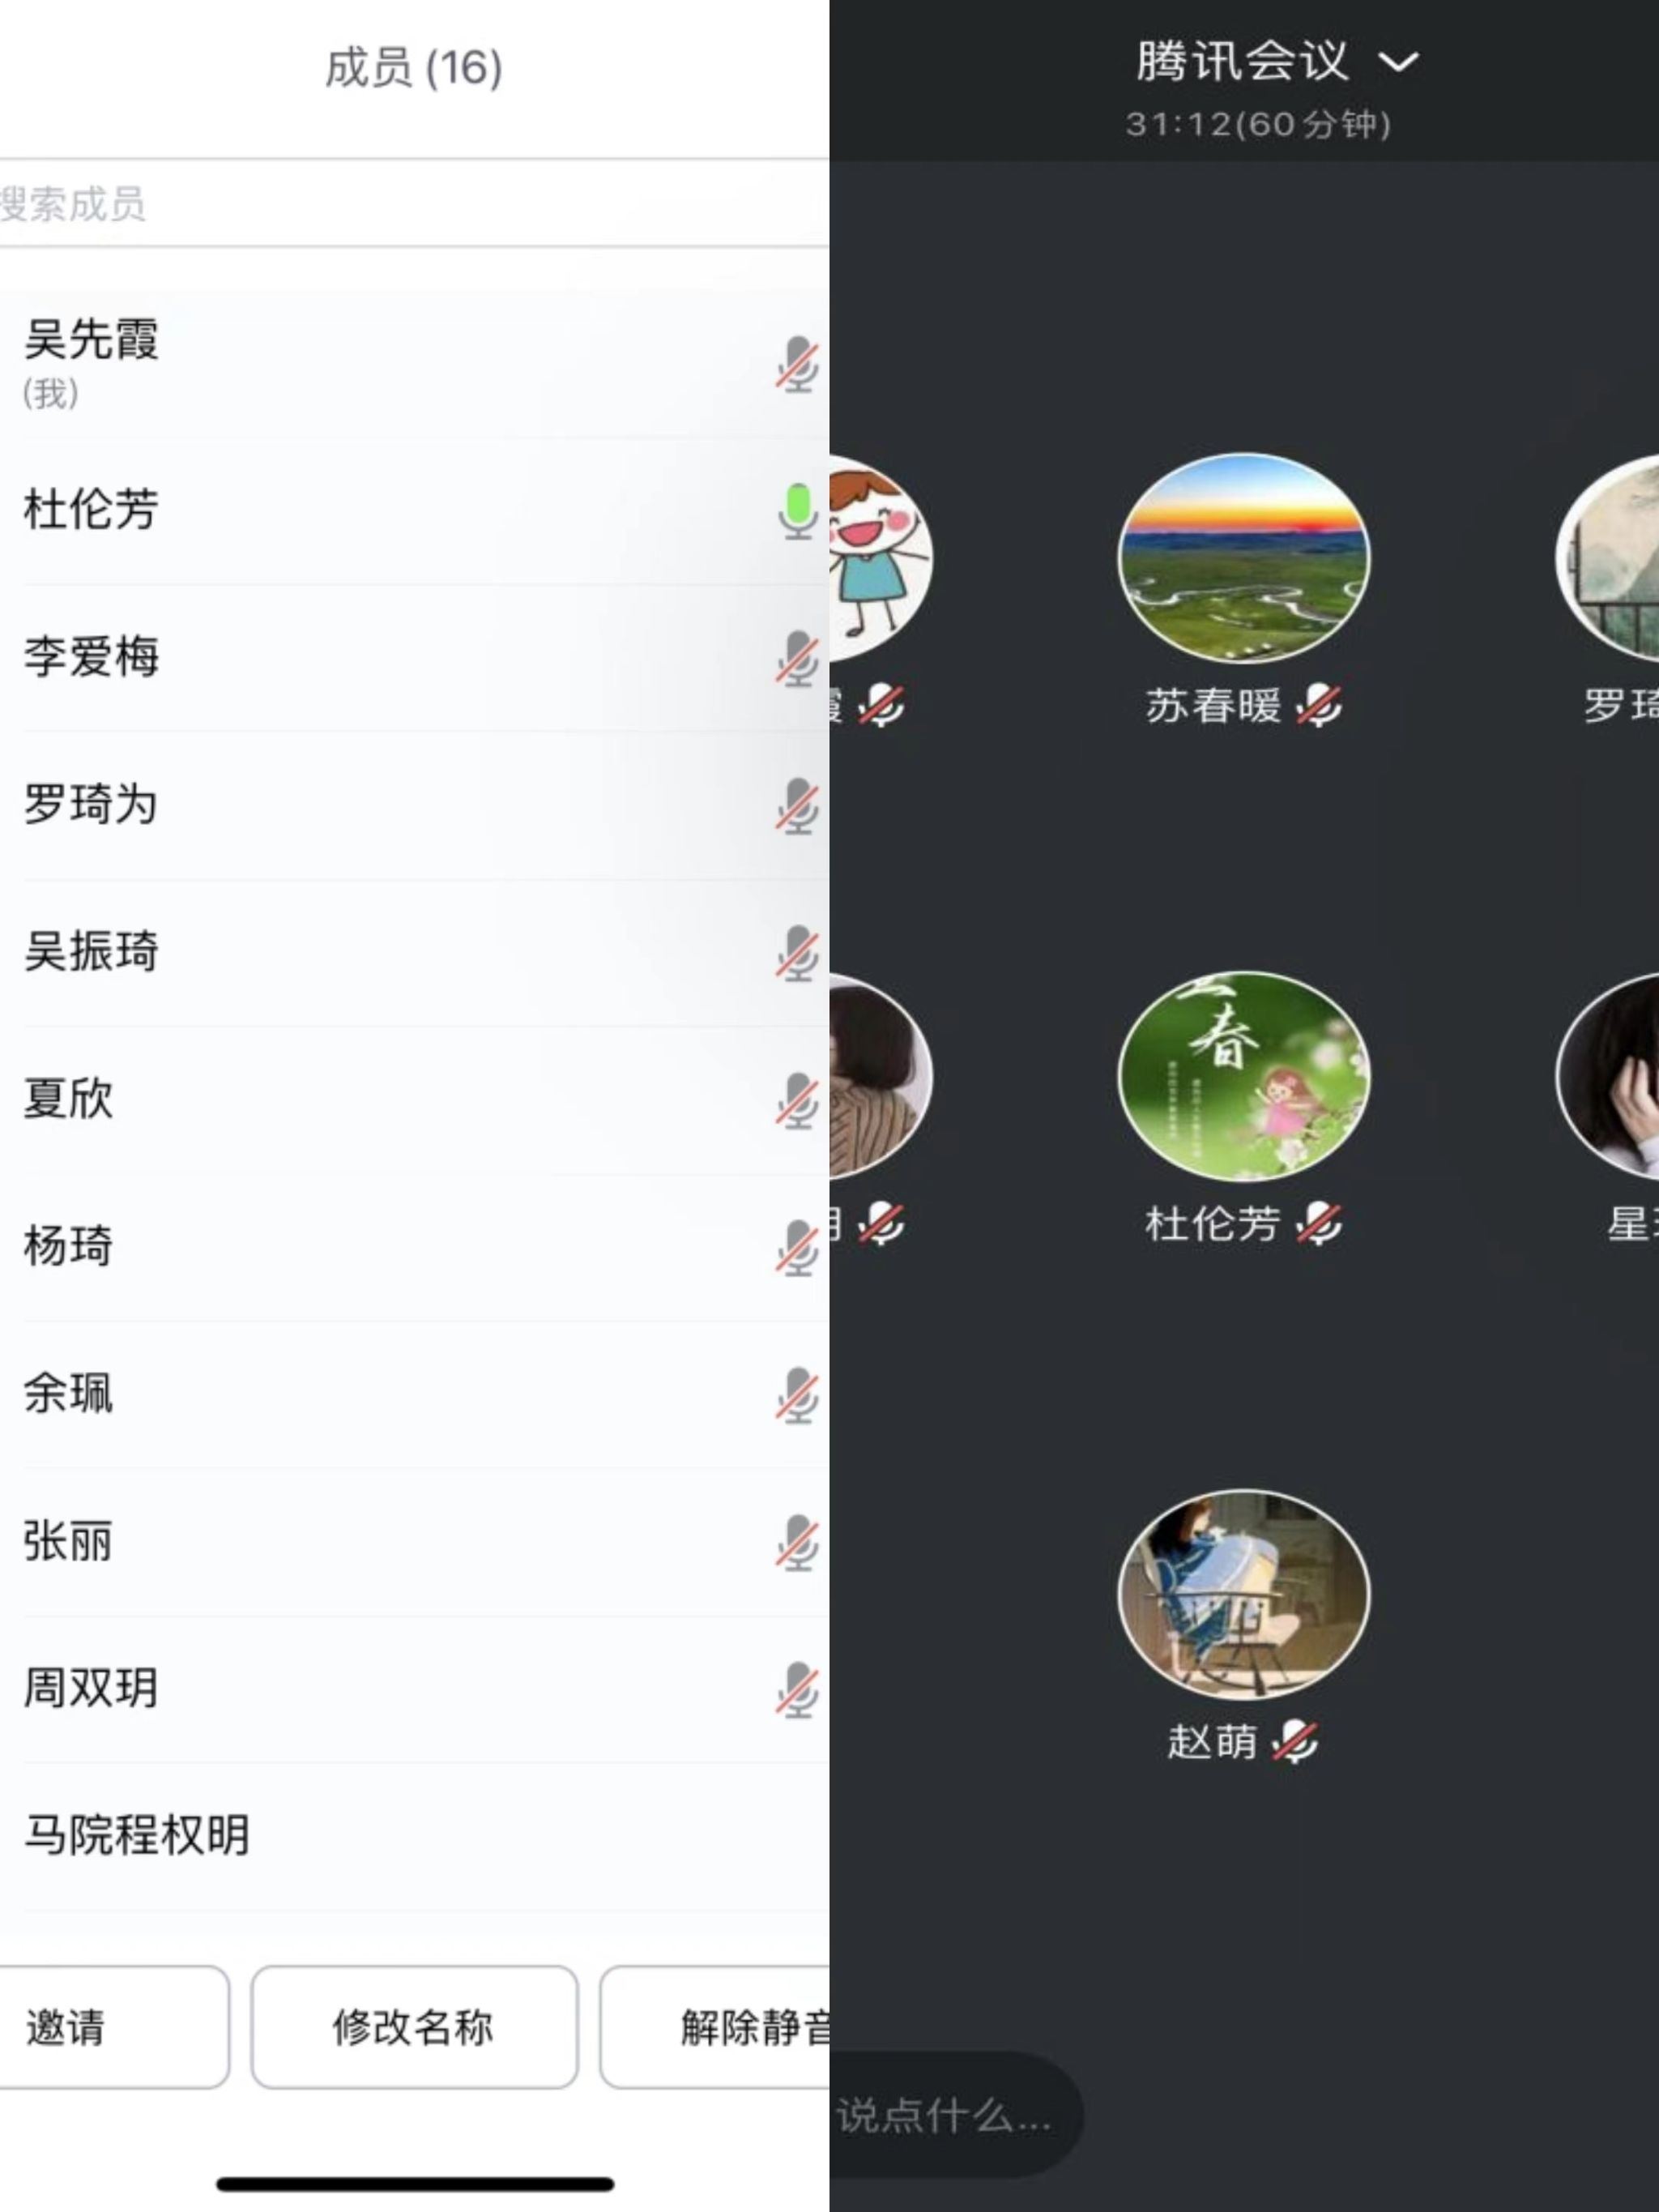Toggle microphone status for 周双玥
The width and height of the screenshot is (1659, 2212).
(x=798, y=1689)
